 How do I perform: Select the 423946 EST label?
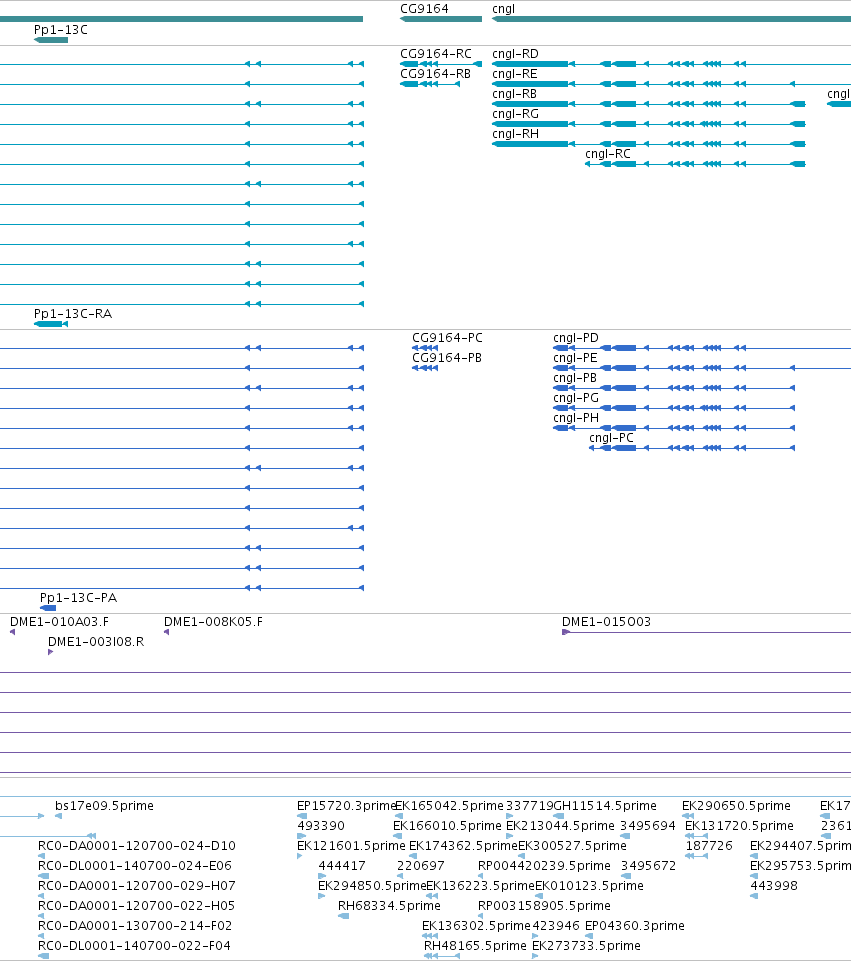click(x=556, y=925)
